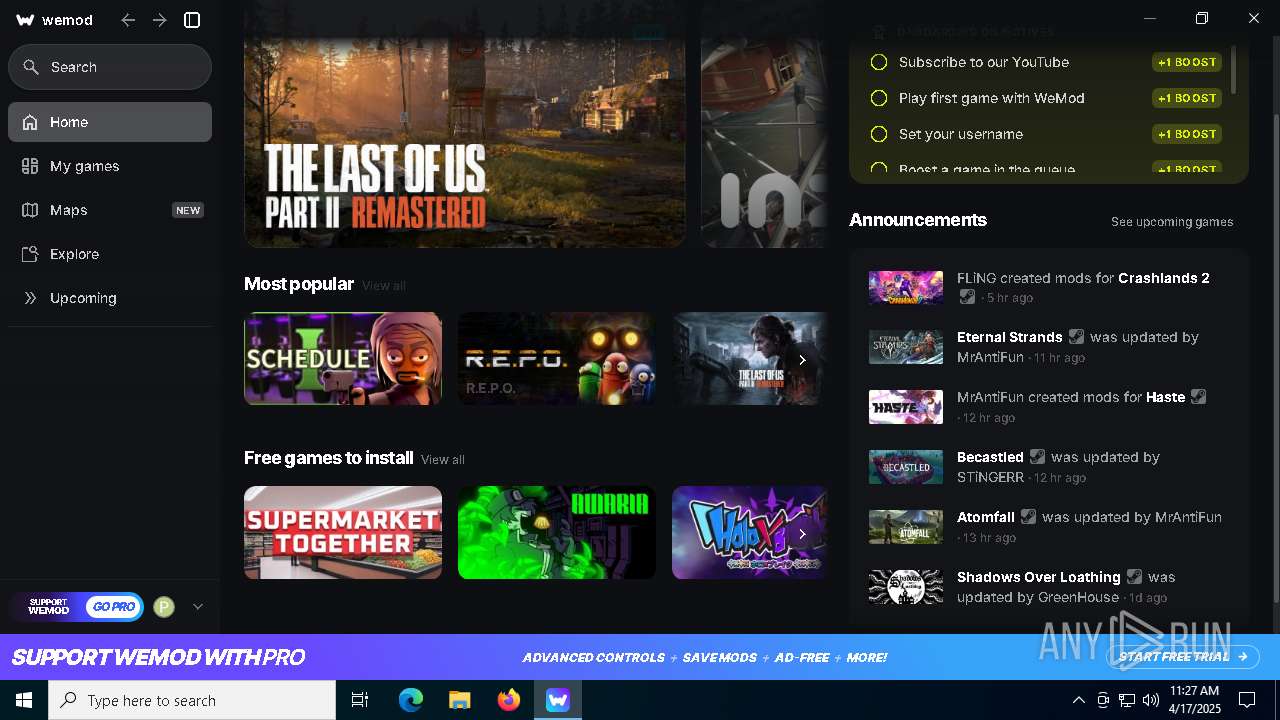Open the Explore section
This screenshot has height=720, width=1280.
click(110, 254)
